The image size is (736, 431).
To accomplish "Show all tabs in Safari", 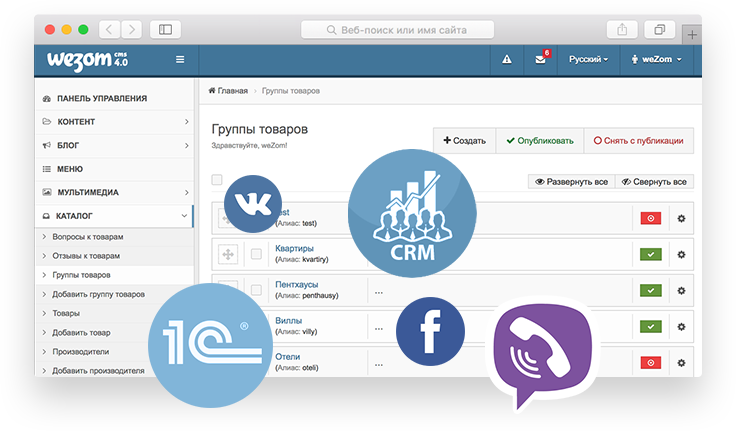I will coord(659,30).
